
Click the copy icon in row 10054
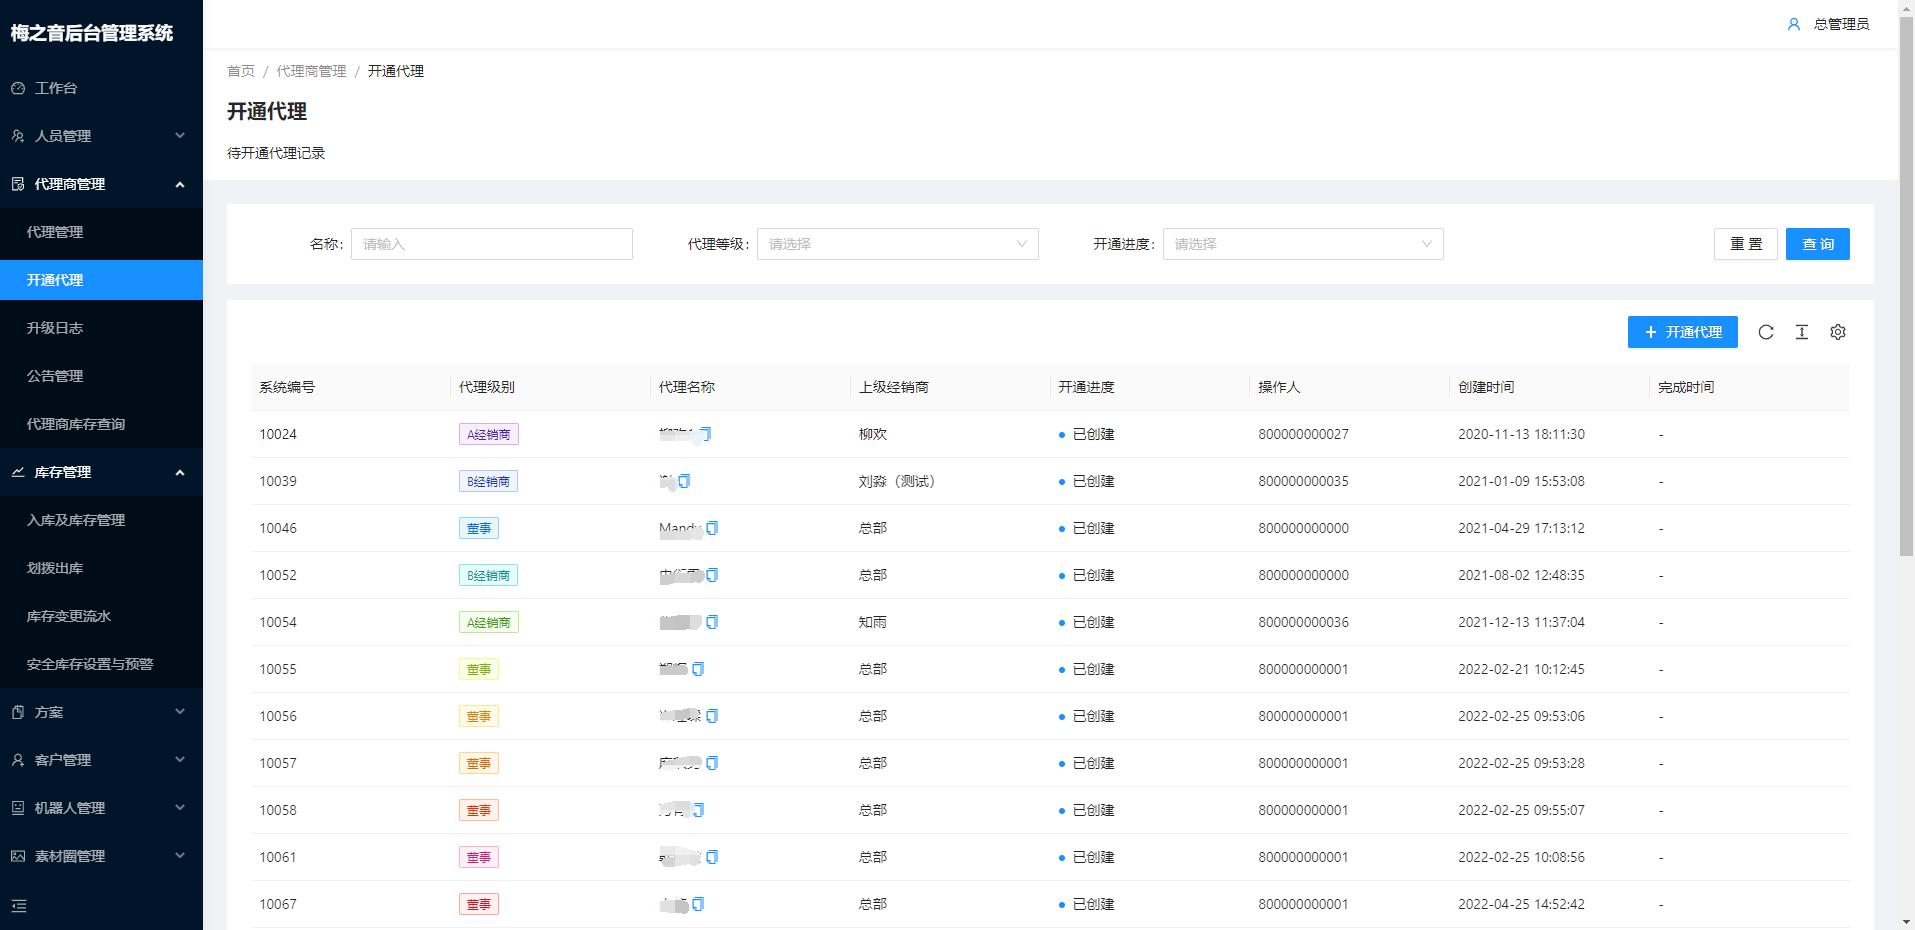[x=712, y=622]
